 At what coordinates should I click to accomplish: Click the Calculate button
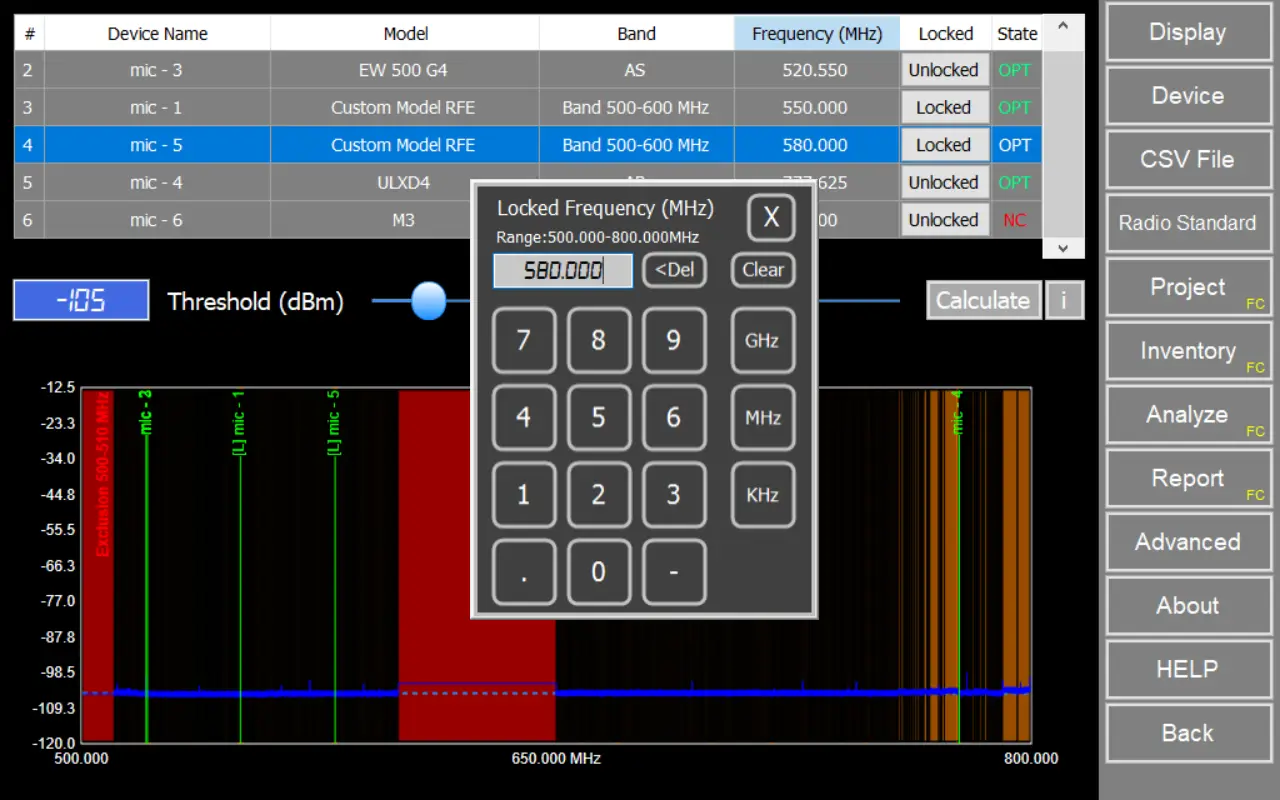tap(982, 300)
